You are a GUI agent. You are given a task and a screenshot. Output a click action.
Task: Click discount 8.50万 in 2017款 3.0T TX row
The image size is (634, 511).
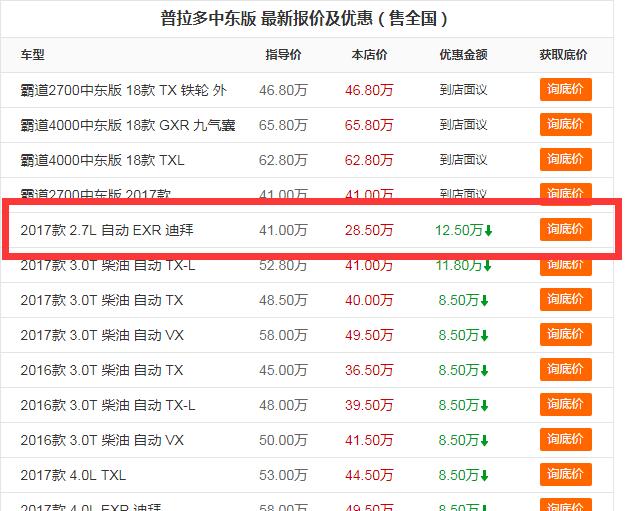(x=463, y=300)
